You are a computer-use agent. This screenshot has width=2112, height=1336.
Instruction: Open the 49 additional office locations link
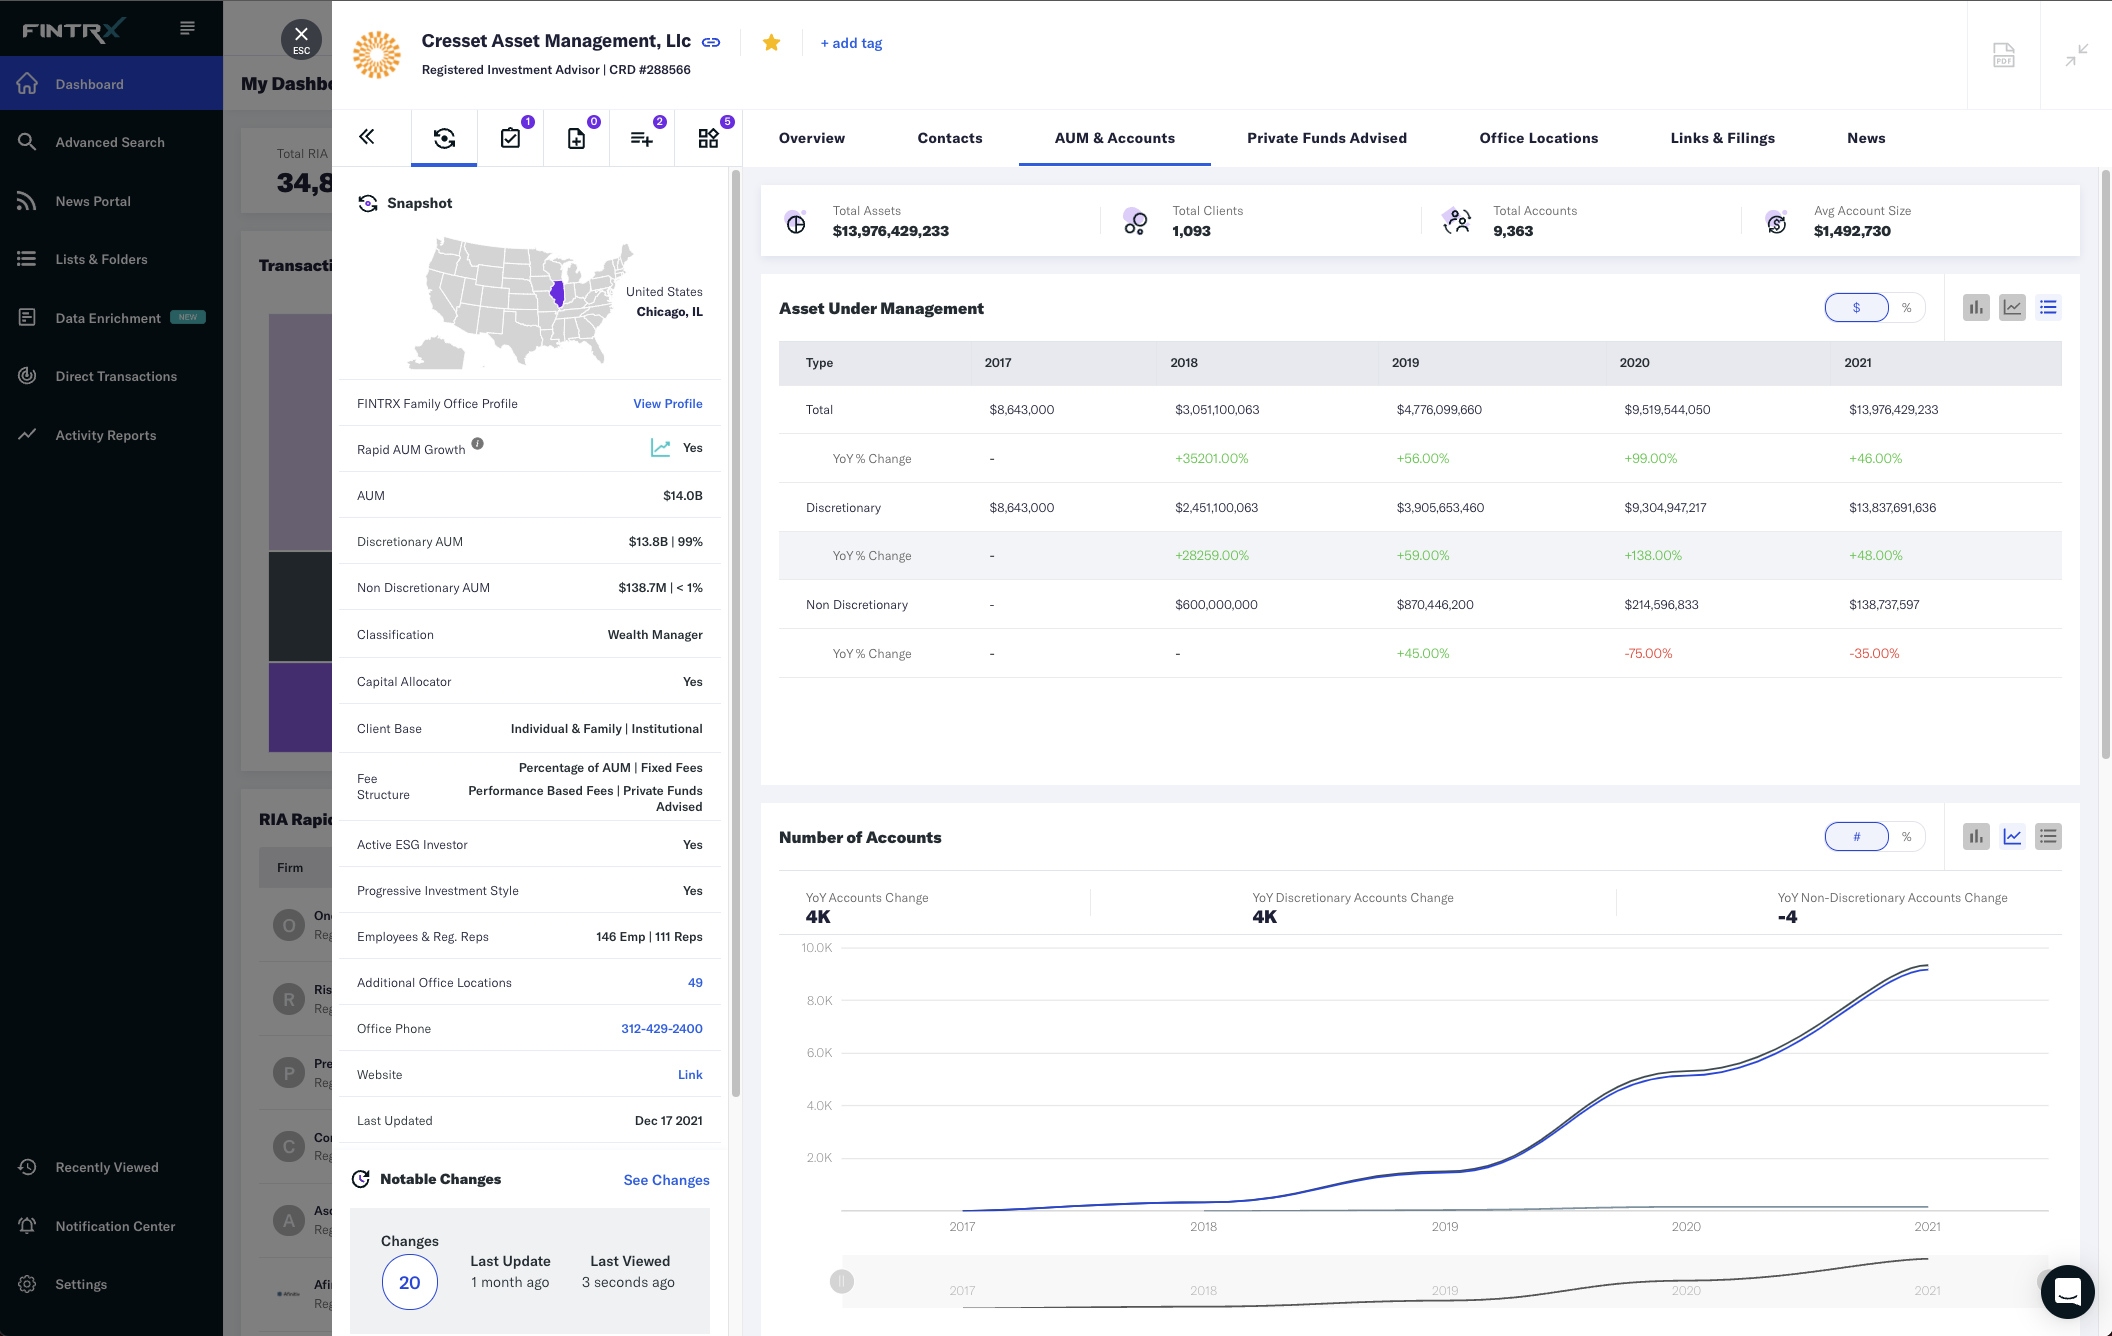click(695, 983)
